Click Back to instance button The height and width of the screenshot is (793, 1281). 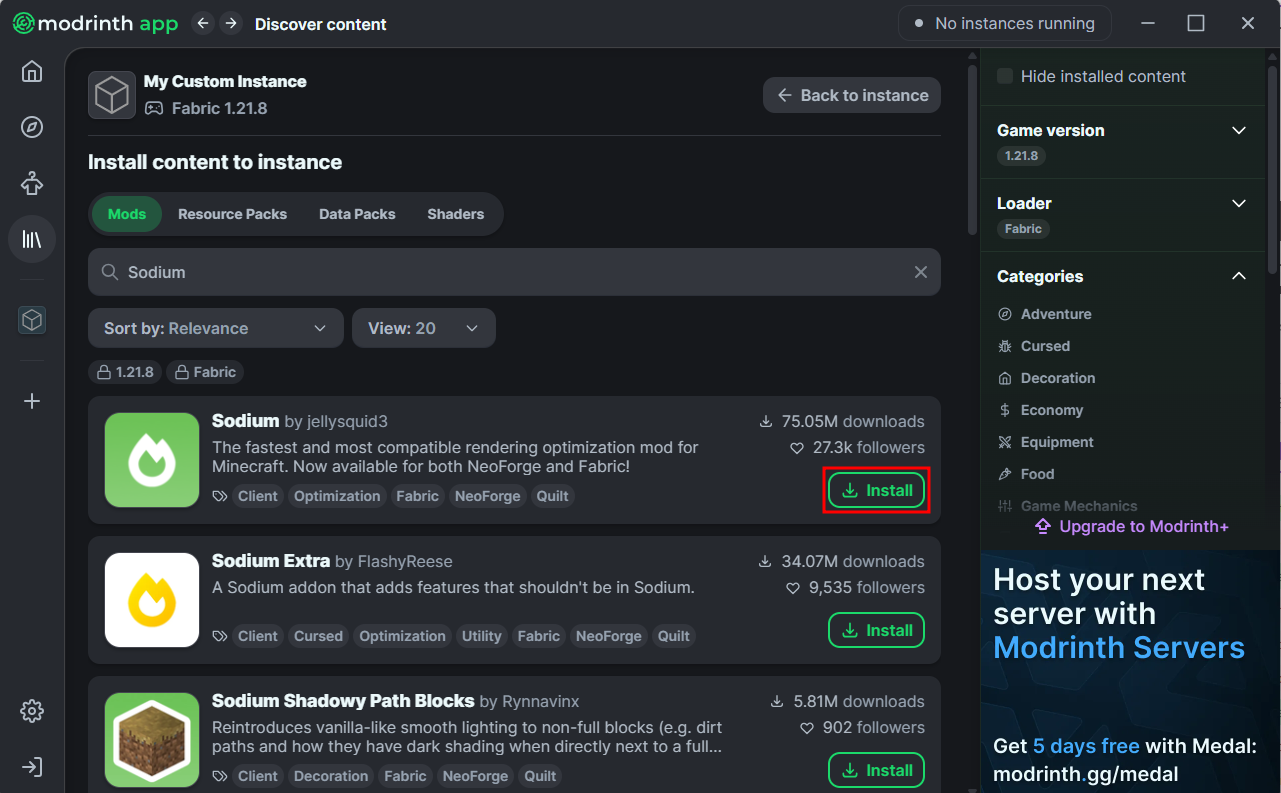click(x=852, y=95)
